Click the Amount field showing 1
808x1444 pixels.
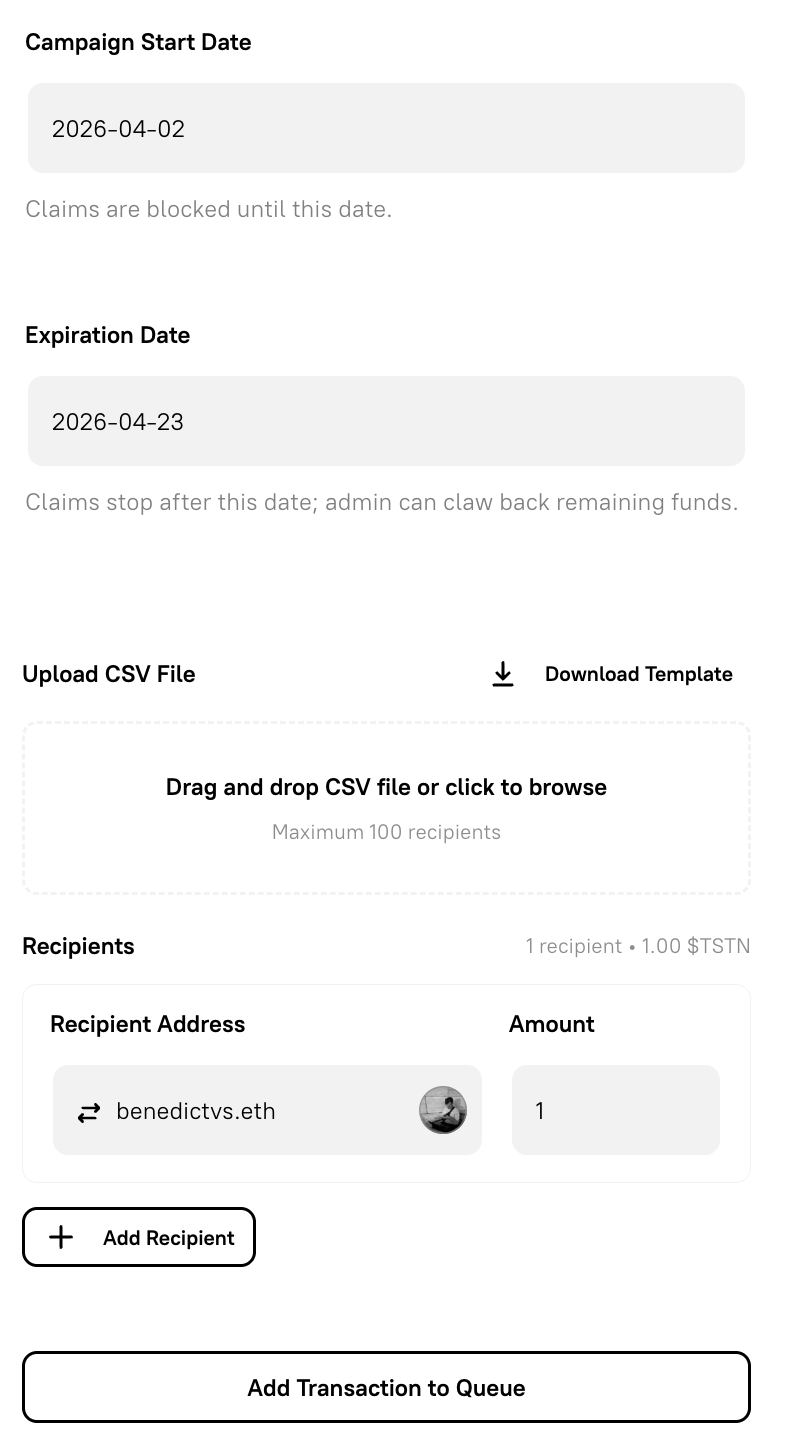pyautogui.click(x=615, y=1110)
